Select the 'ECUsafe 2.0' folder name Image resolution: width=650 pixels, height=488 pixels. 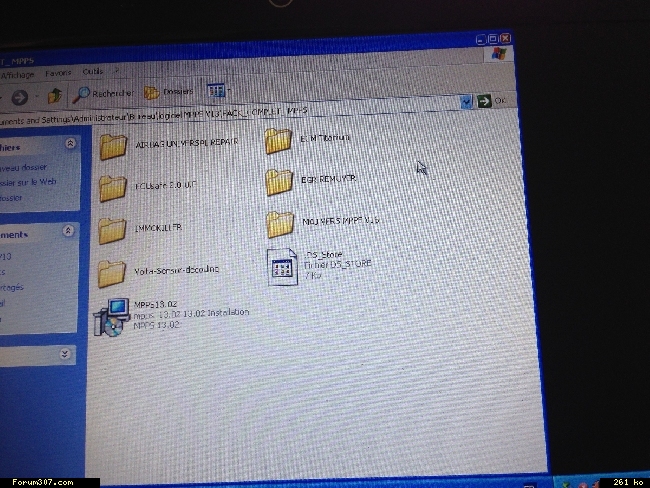(166, 185)
